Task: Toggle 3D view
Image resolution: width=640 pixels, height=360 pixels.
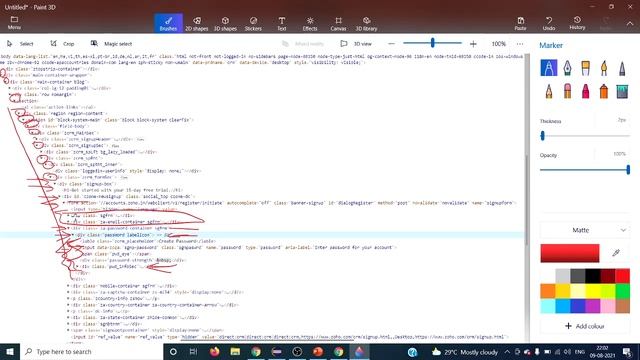Action: tap(356, 44)
